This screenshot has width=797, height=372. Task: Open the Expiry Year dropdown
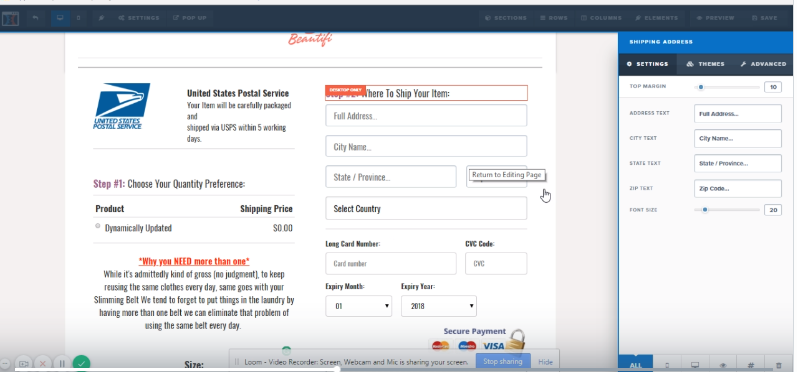tap(439, 306)
